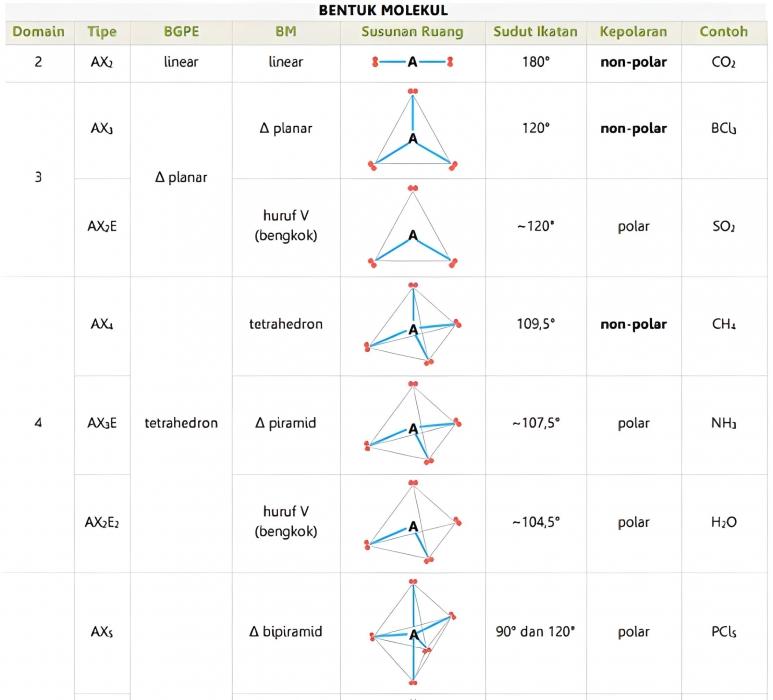Click the linear AX₂ molecule diagram
773x700 pixels.
tap(412, 62)
